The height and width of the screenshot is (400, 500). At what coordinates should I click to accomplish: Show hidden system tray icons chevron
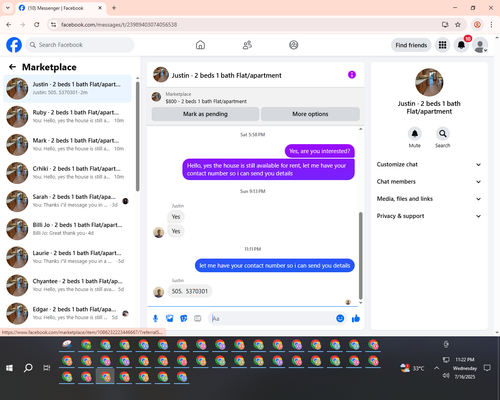[436, 368]
